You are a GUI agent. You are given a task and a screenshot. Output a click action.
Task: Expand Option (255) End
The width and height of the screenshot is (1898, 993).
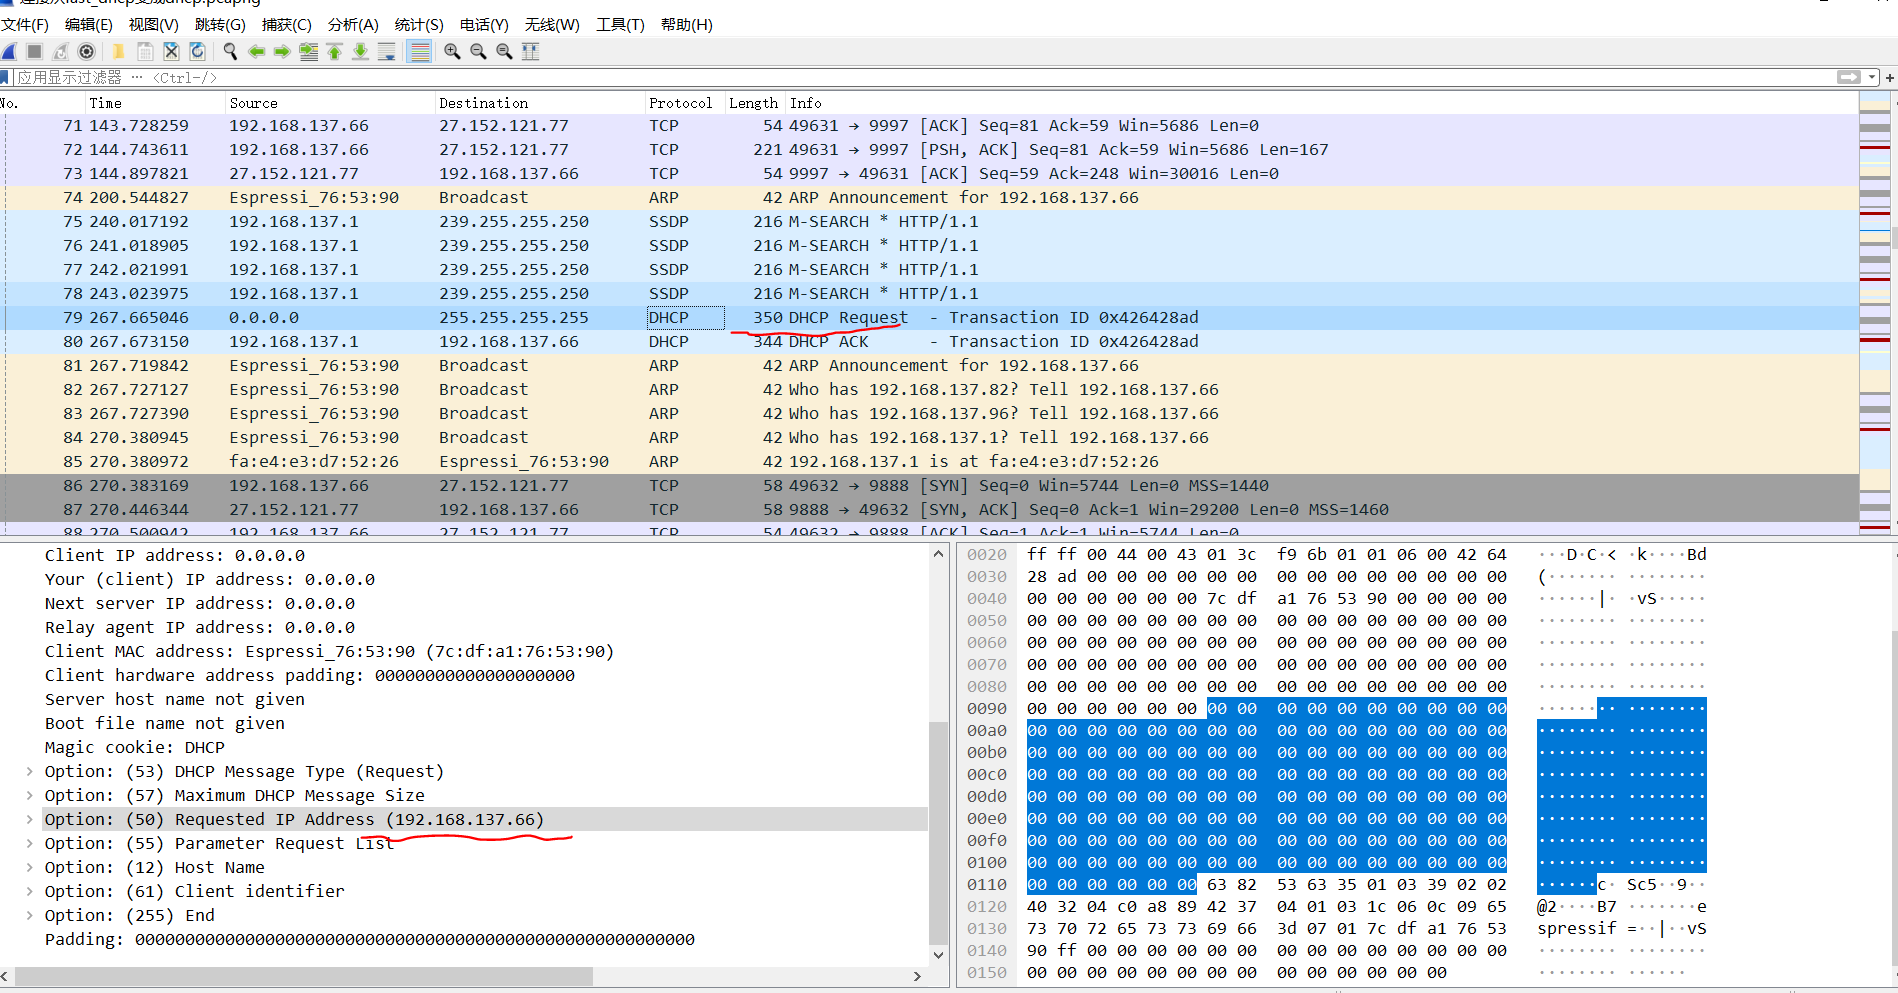(30, 915)
